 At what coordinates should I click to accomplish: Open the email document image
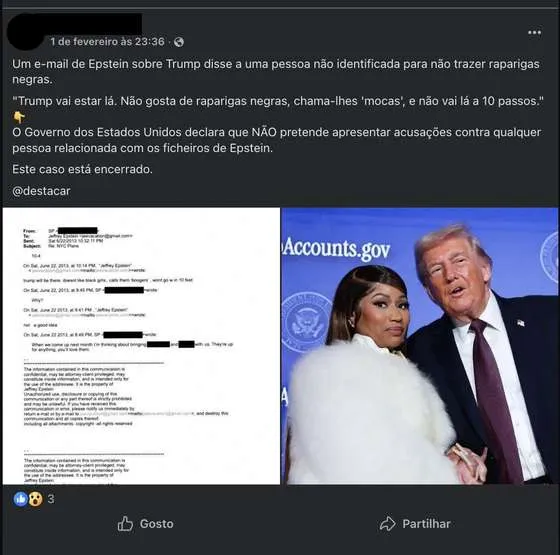141,346
